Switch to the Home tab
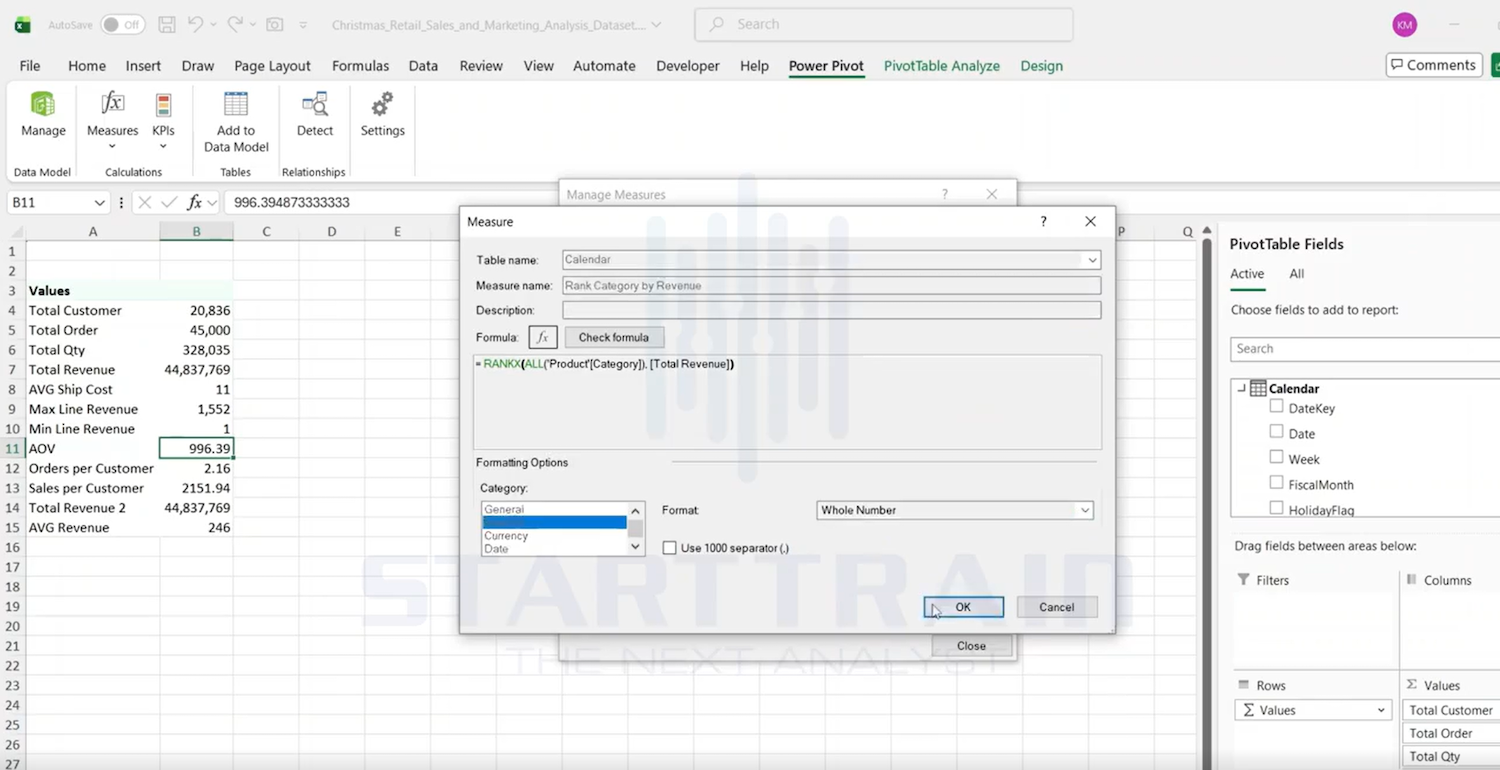Viewport: 1500px width, 770px height. tap(87, 66)
